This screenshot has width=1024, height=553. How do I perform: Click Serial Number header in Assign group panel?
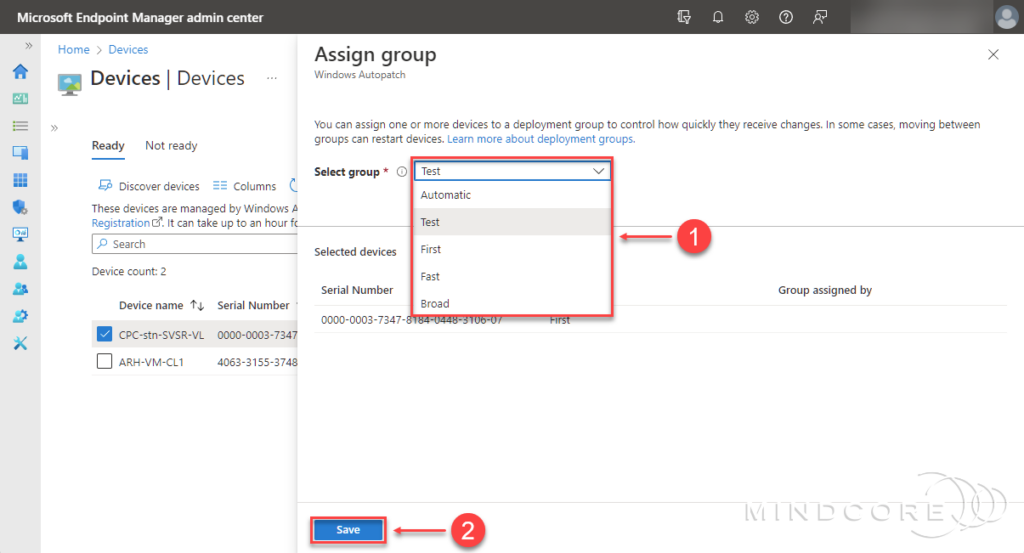point(357,290)
